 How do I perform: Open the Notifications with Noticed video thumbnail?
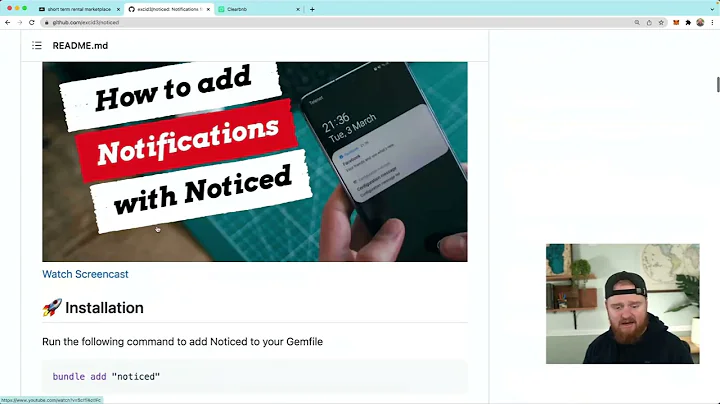pyautogui.click(x=255, y=162)
